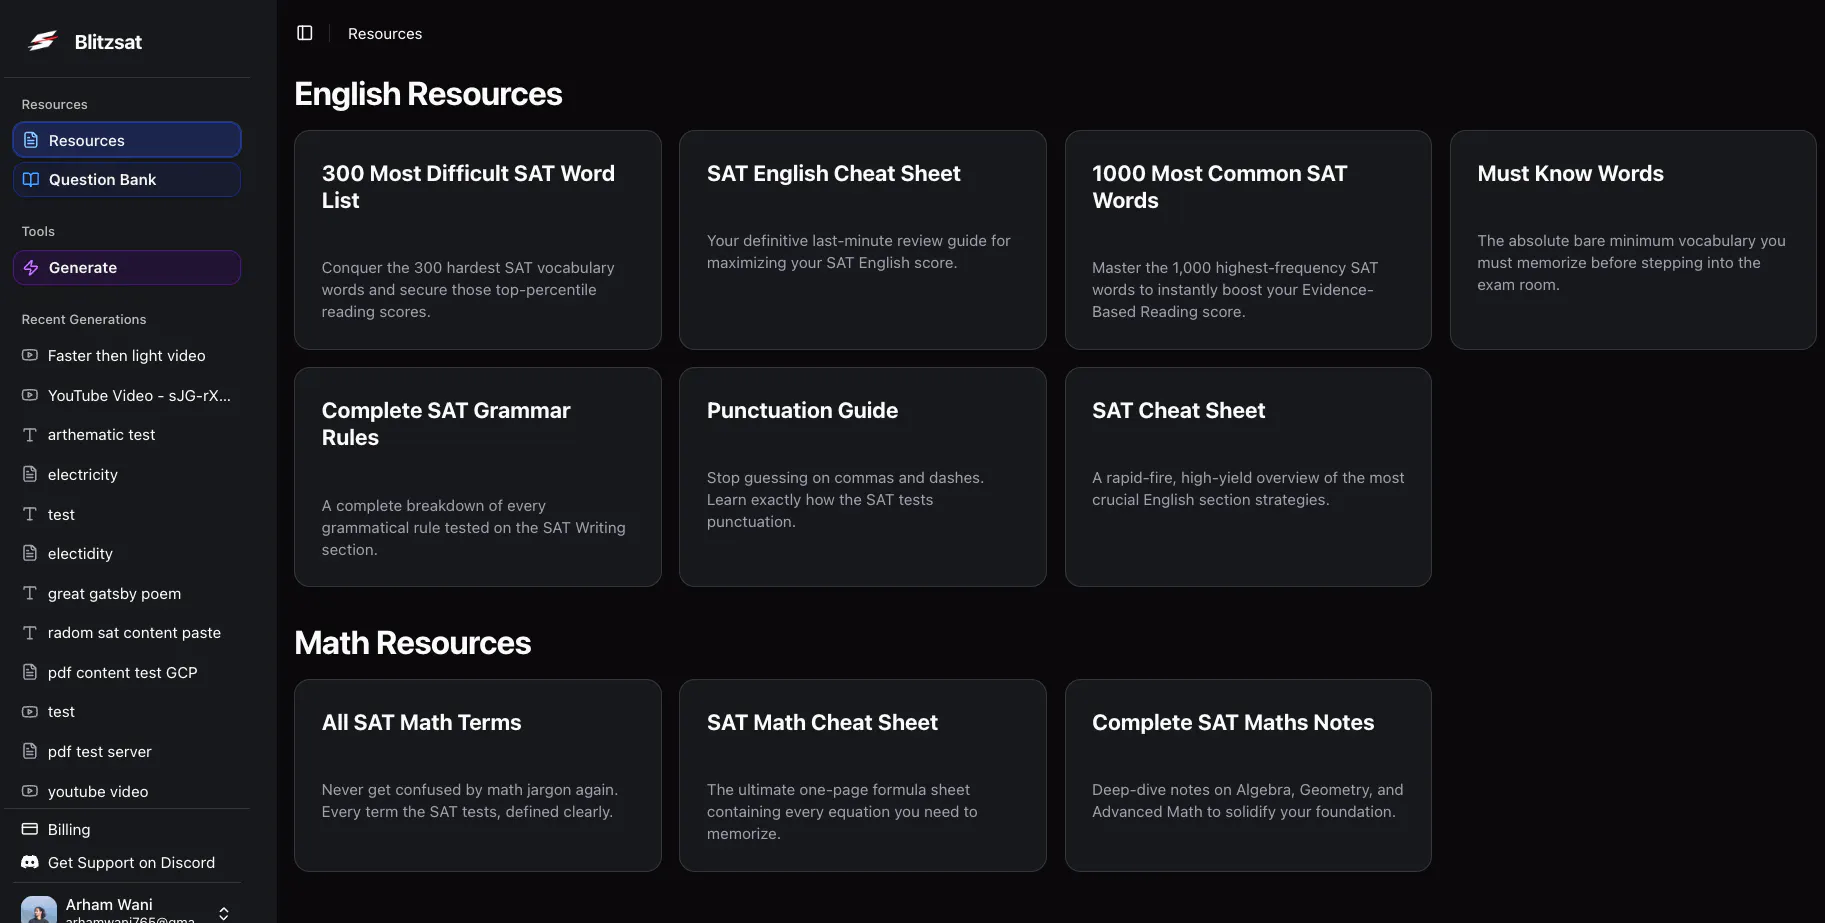Open youtube video generation
Screen dimensions: 1825x923
(x=127, y=791)
